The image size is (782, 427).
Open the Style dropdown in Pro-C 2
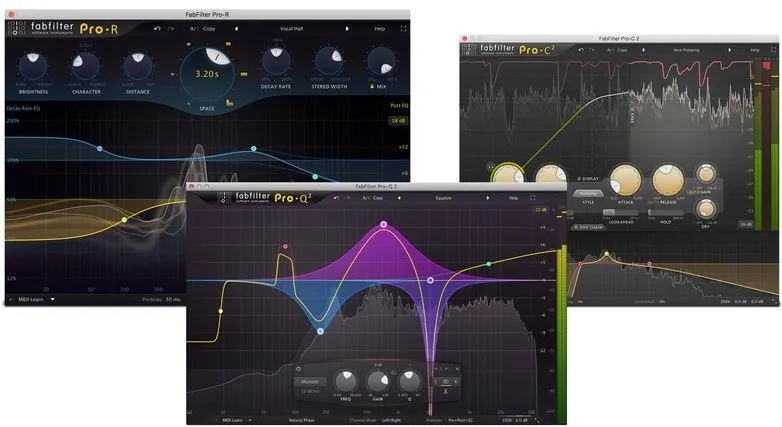(588, 194)
